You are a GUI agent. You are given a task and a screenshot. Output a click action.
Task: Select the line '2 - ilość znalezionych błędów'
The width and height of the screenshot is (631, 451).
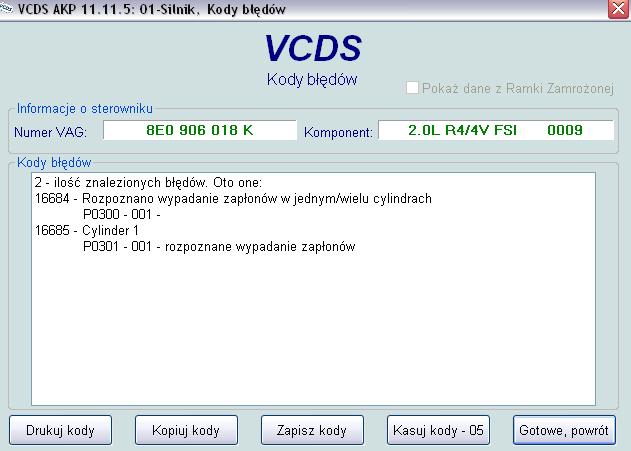point(148,183)
